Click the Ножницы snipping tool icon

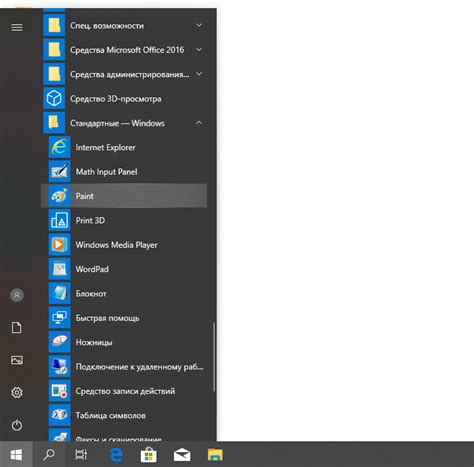(59, 342)
